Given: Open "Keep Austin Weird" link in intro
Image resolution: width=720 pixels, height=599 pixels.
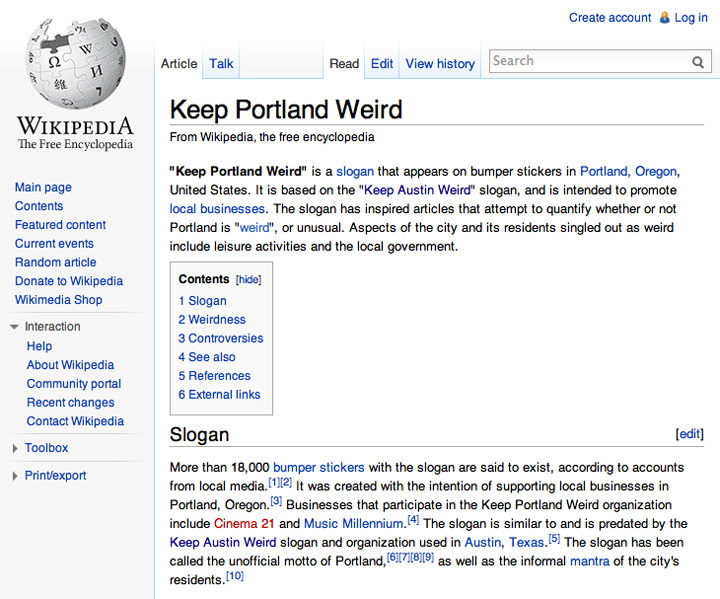Looking at the screenshot, I should click(x=417, y=191).
